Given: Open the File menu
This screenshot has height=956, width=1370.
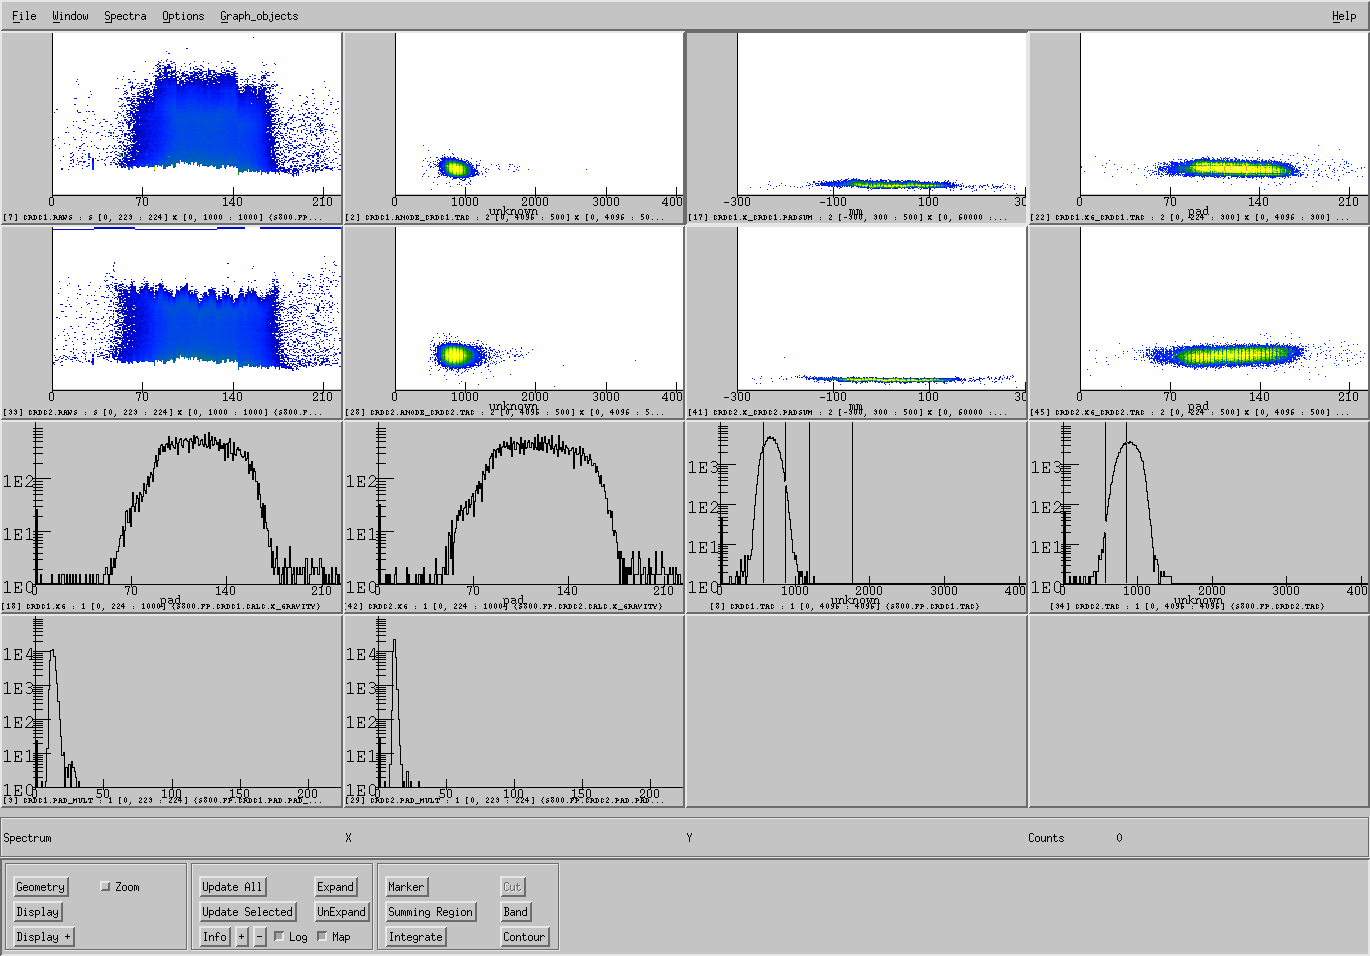Looking at the screenshot, I should [x=24, y=16].
